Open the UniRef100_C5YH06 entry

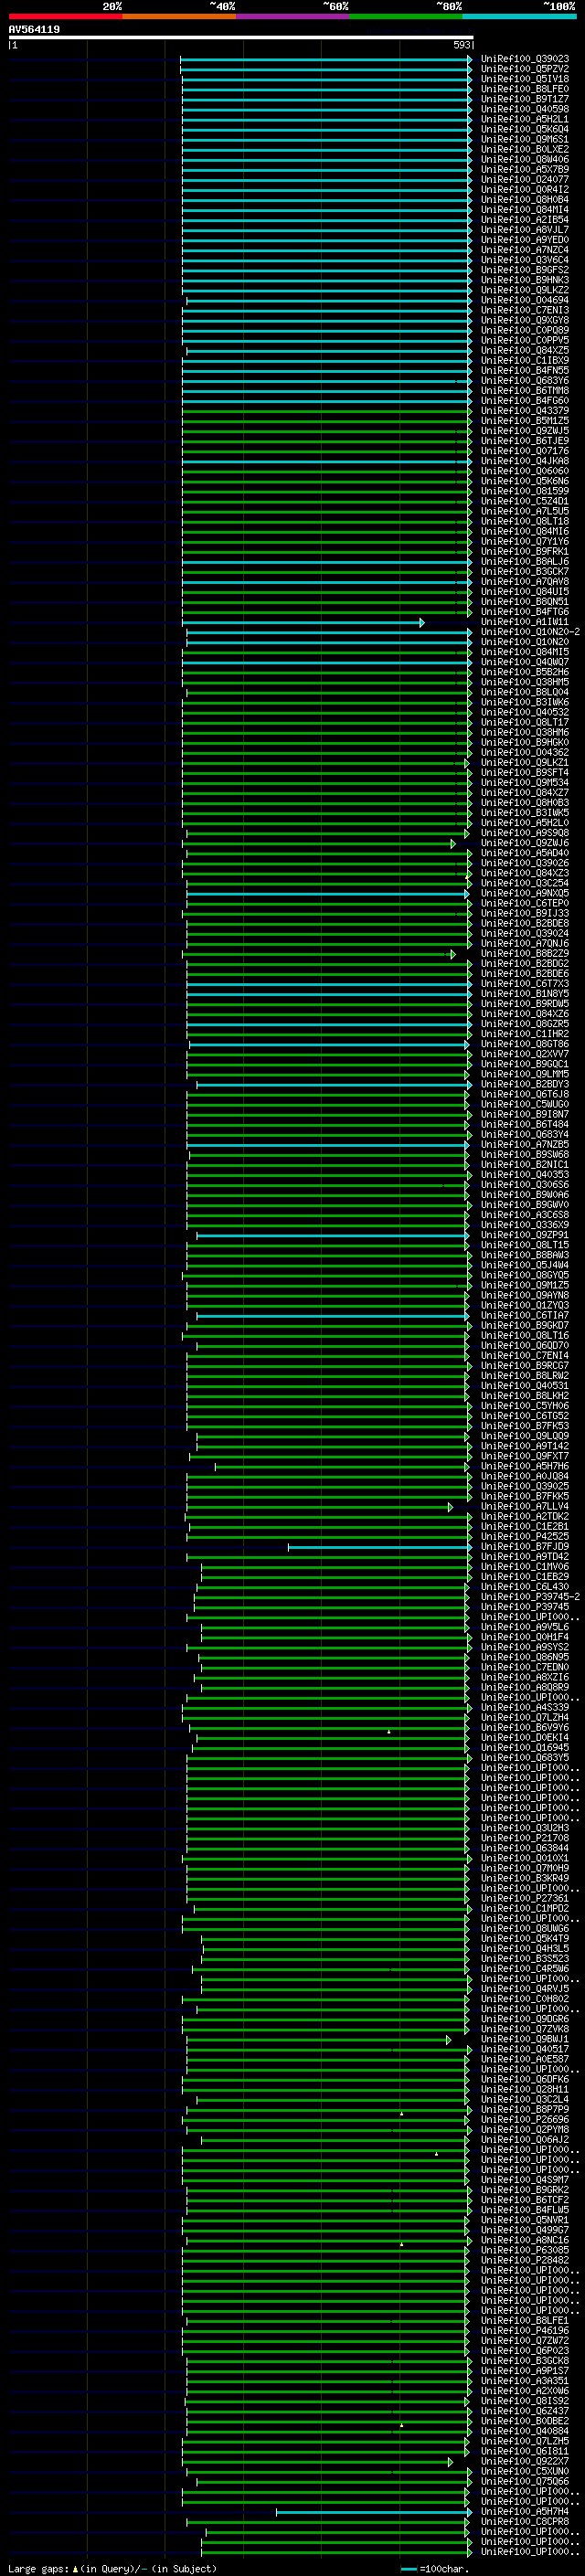click(525, 1406)
